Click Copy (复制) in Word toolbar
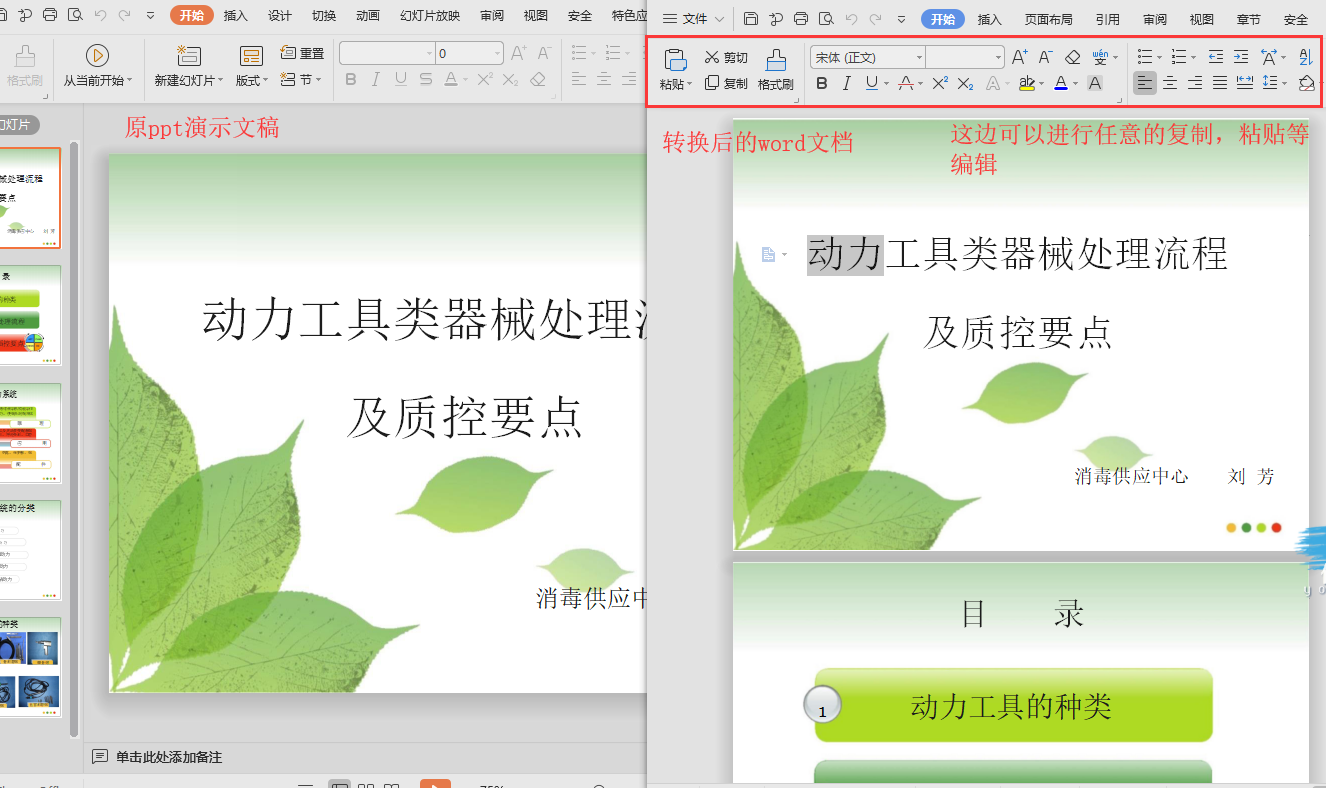The width and height of the screenshot is (1326, 788). click(x=726, y=84)
